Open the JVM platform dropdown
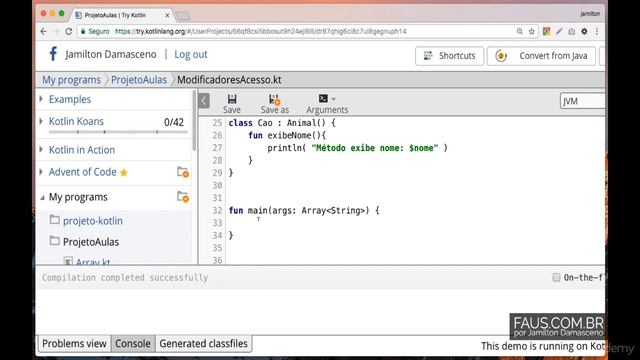The width and height of the screenshot is (640, 360). click(582, 101)
